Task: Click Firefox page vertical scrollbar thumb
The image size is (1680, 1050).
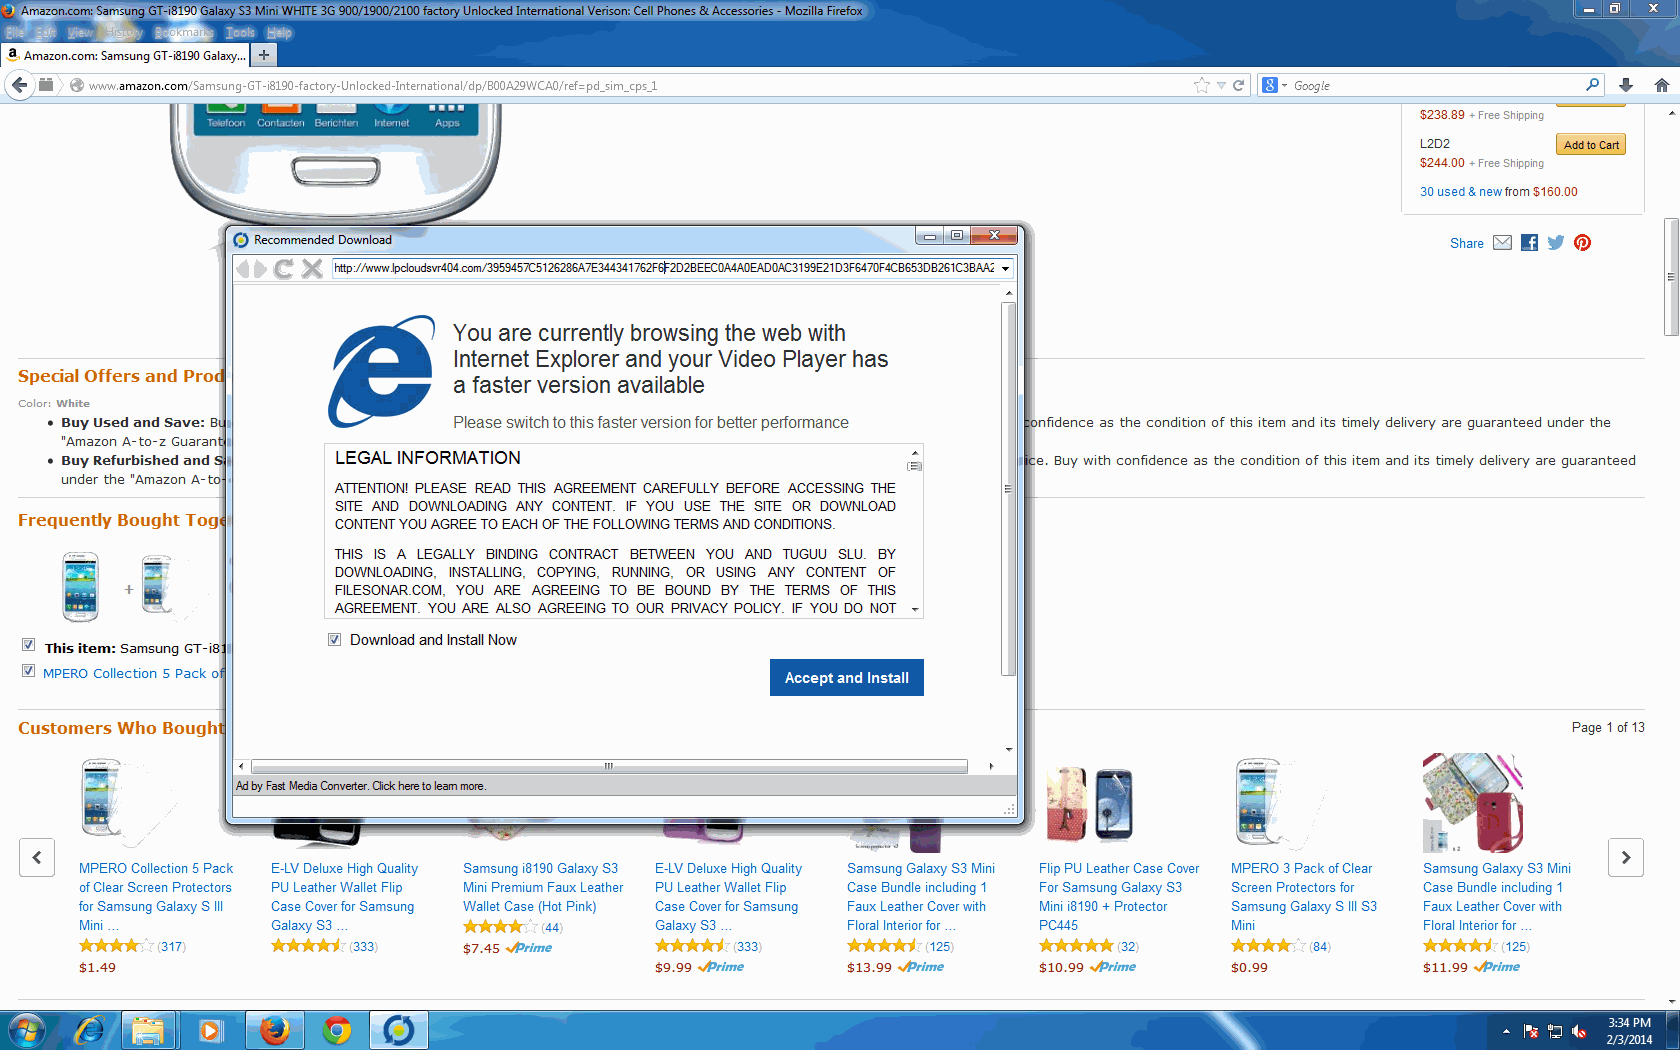Action: (x=1671, y=277)
